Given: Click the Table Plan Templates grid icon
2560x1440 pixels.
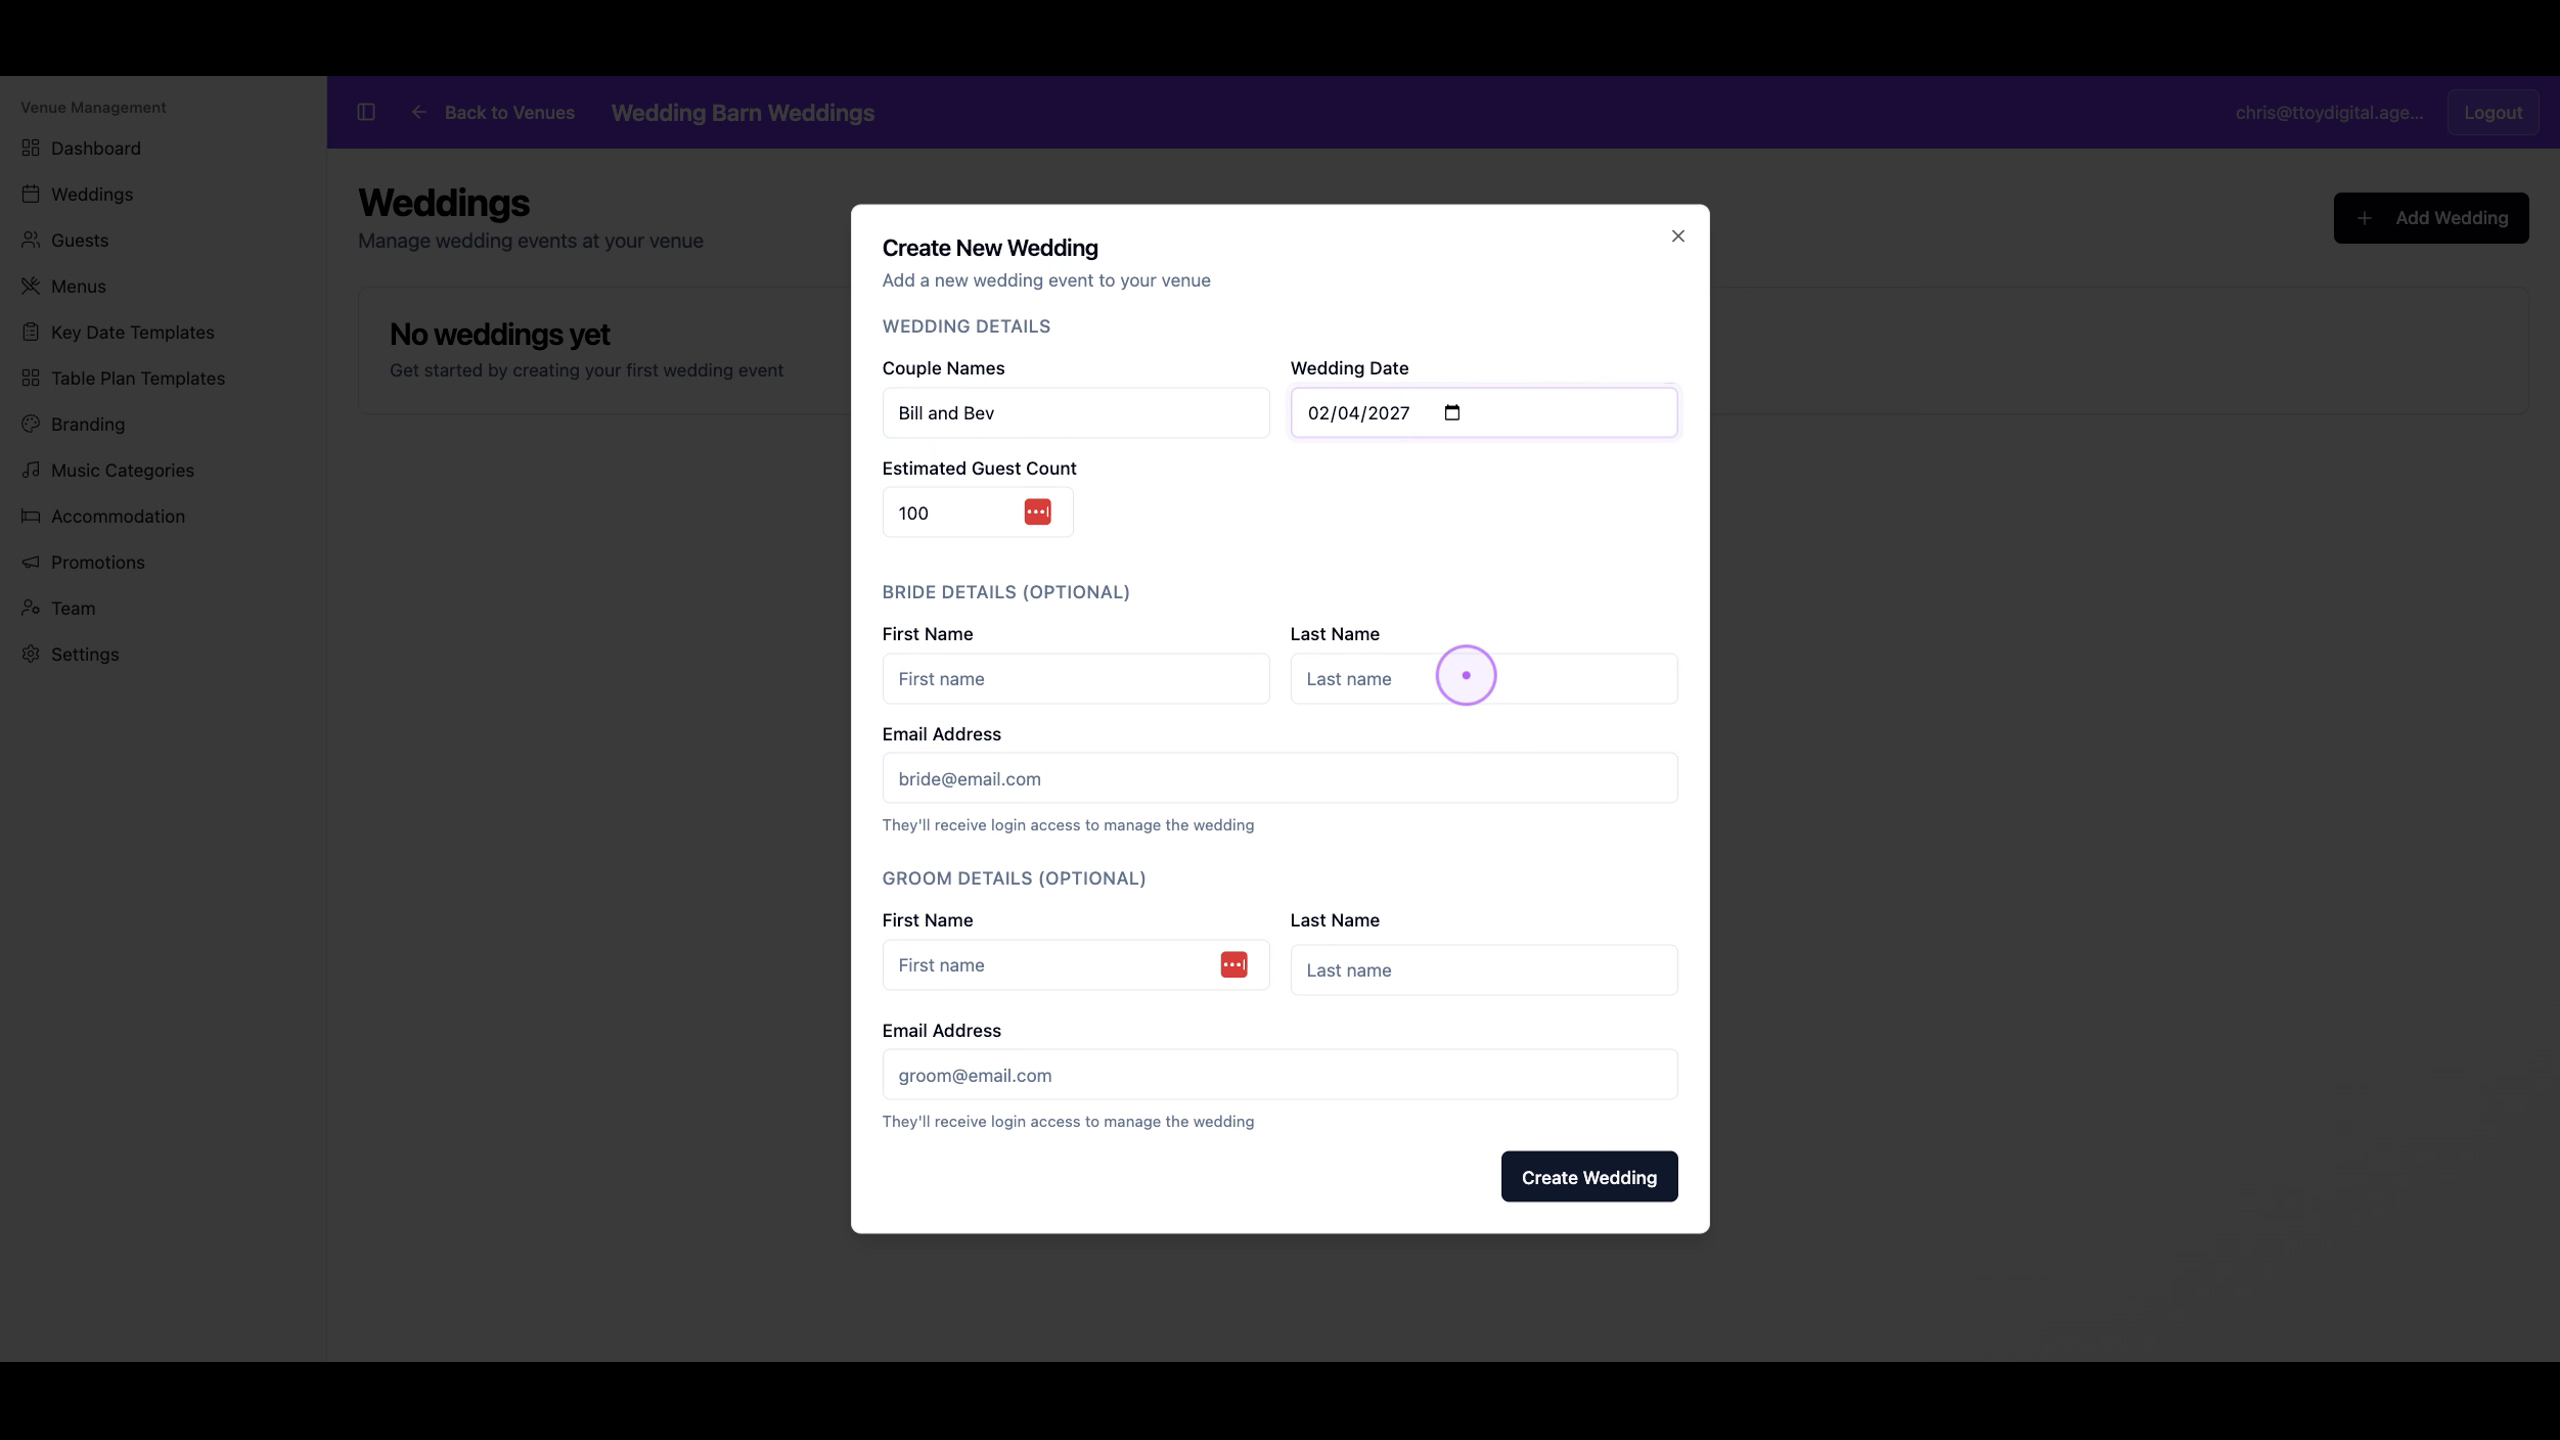Looking at the screenshot, I should (x=31, y=378).
